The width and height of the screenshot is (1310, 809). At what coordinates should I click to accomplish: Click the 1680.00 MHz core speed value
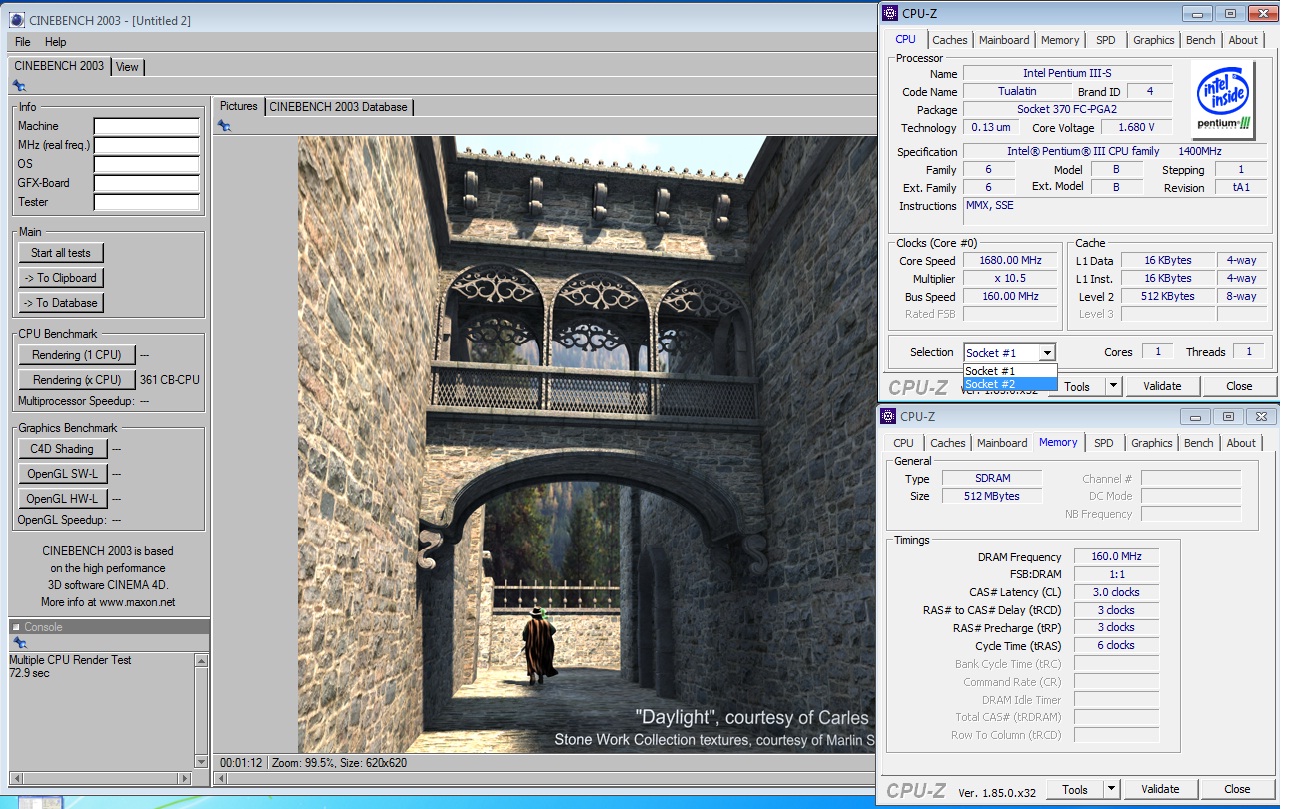pos(1010,261)
